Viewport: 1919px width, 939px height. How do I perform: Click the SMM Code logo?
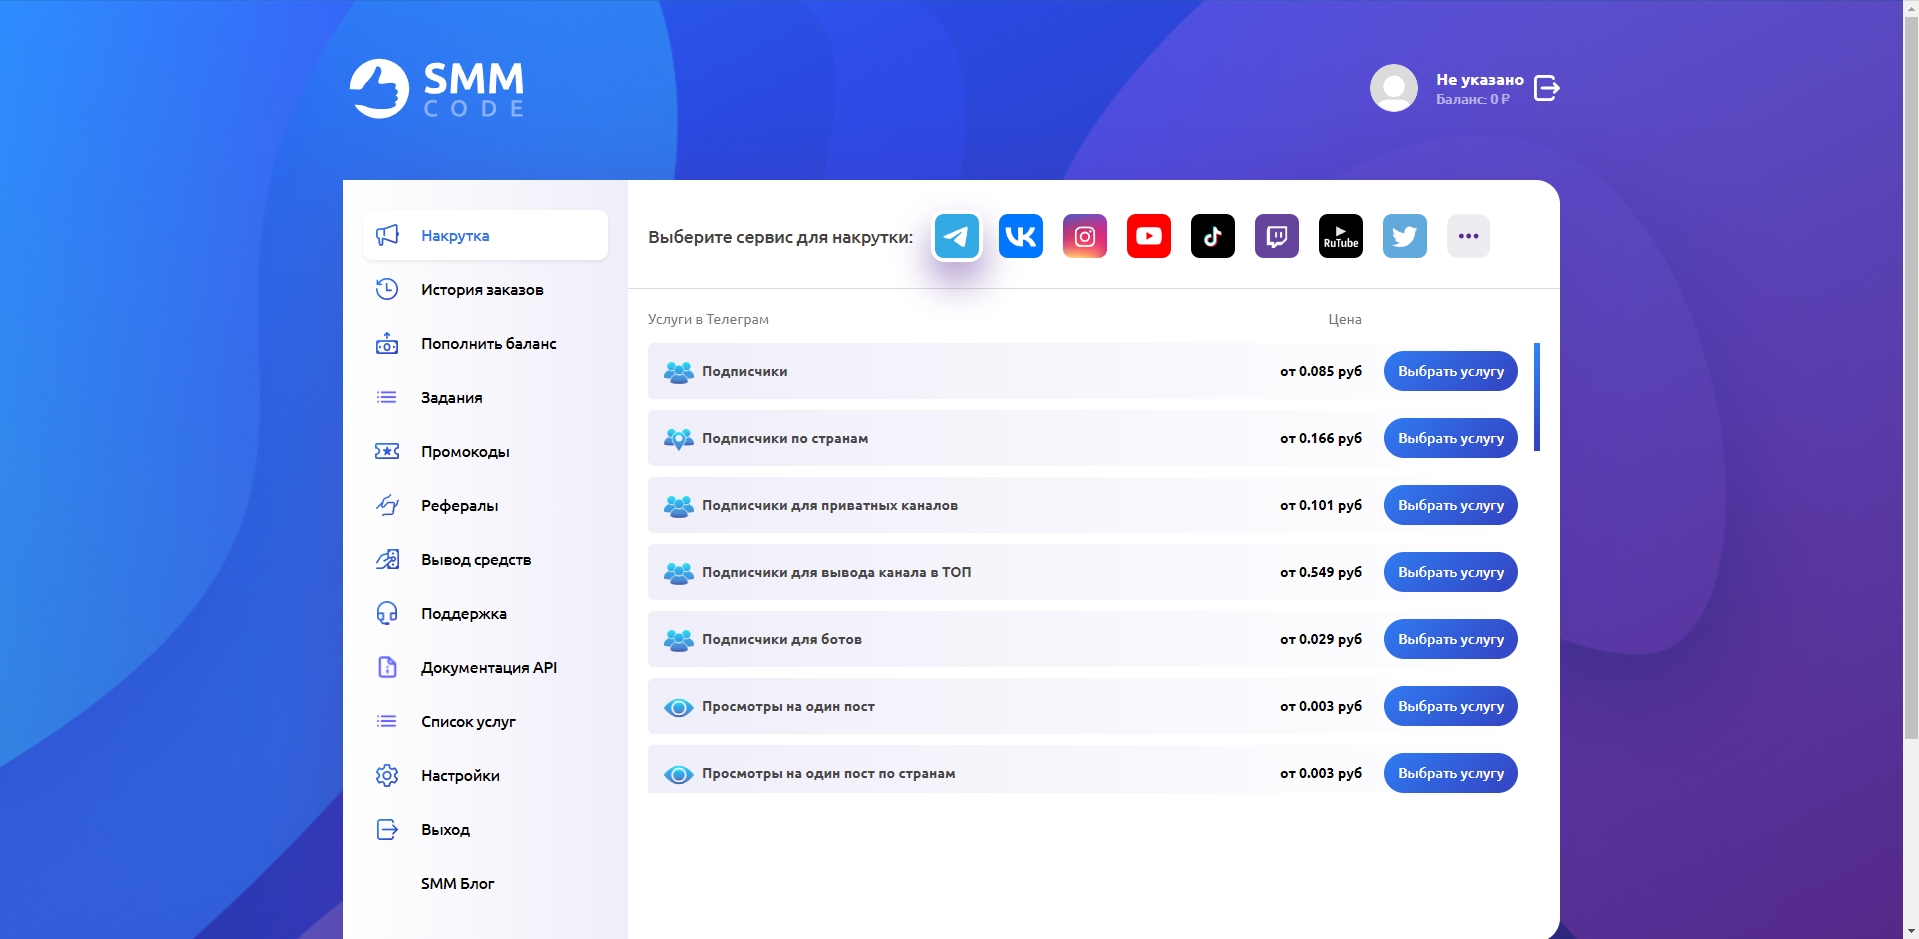[x=437, y=88]
